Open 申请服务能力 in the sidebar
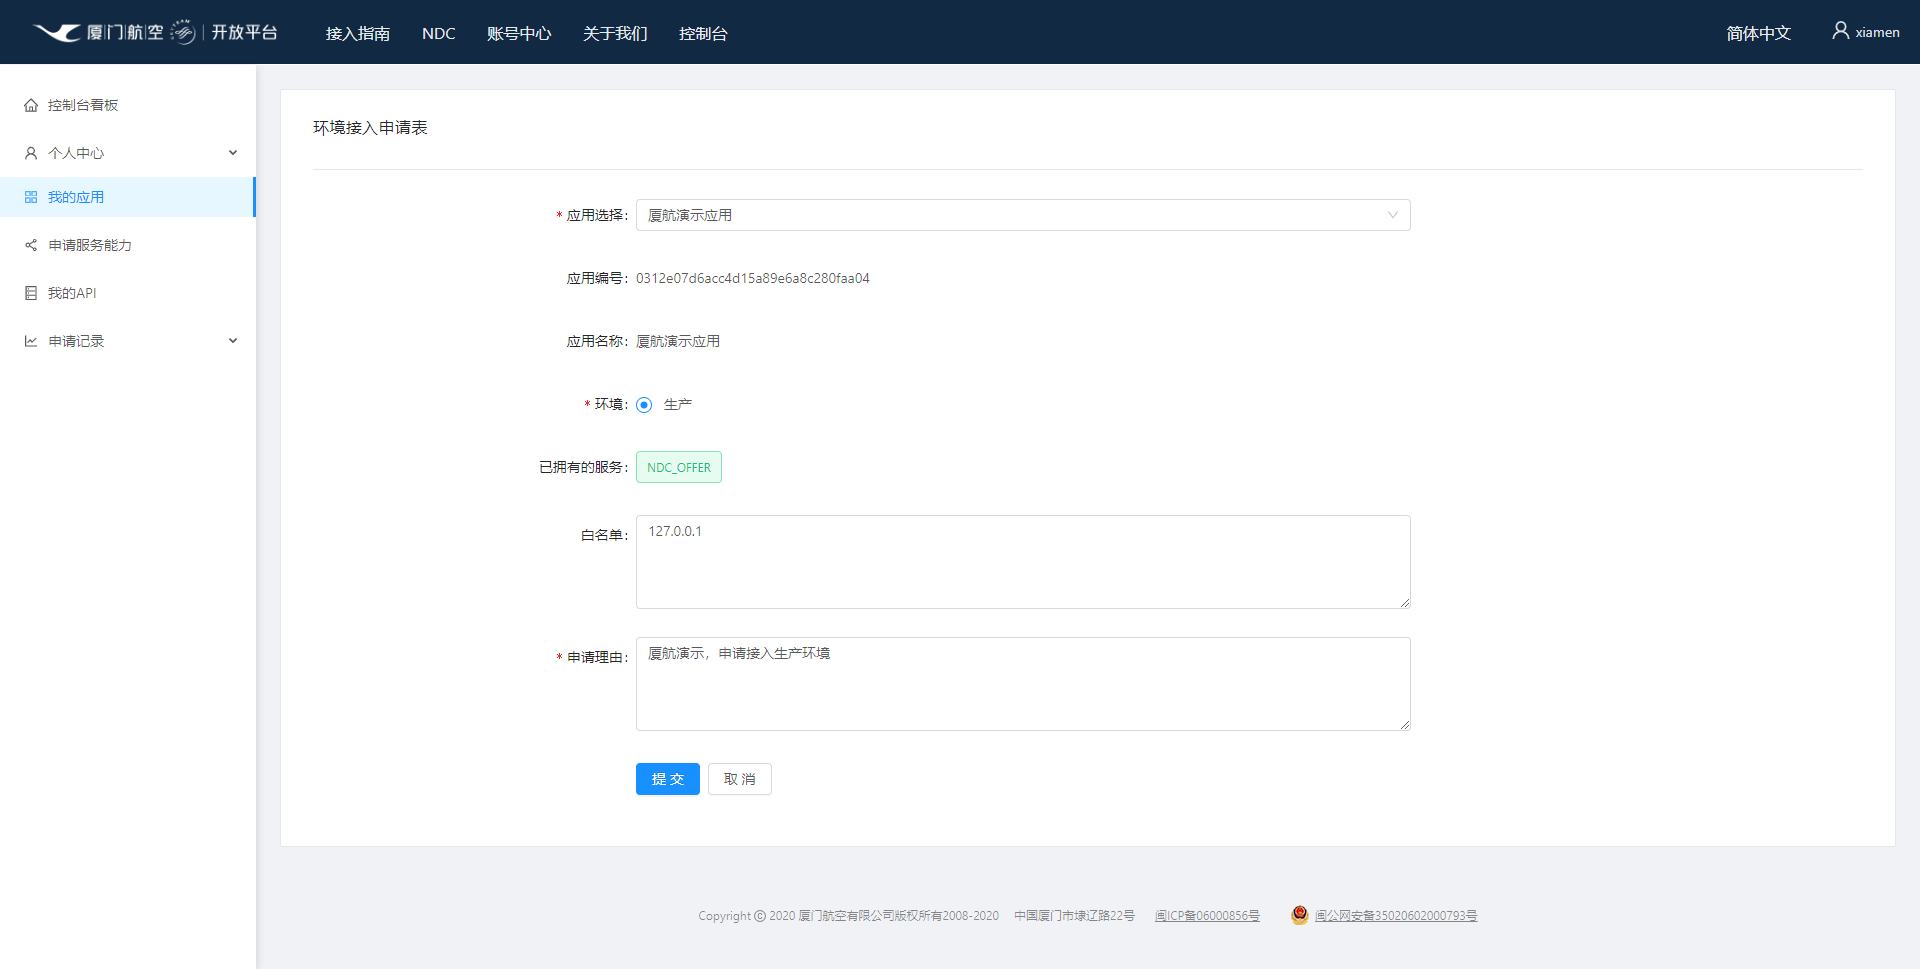The image size is (1920, 969). (x=128, y=245)
